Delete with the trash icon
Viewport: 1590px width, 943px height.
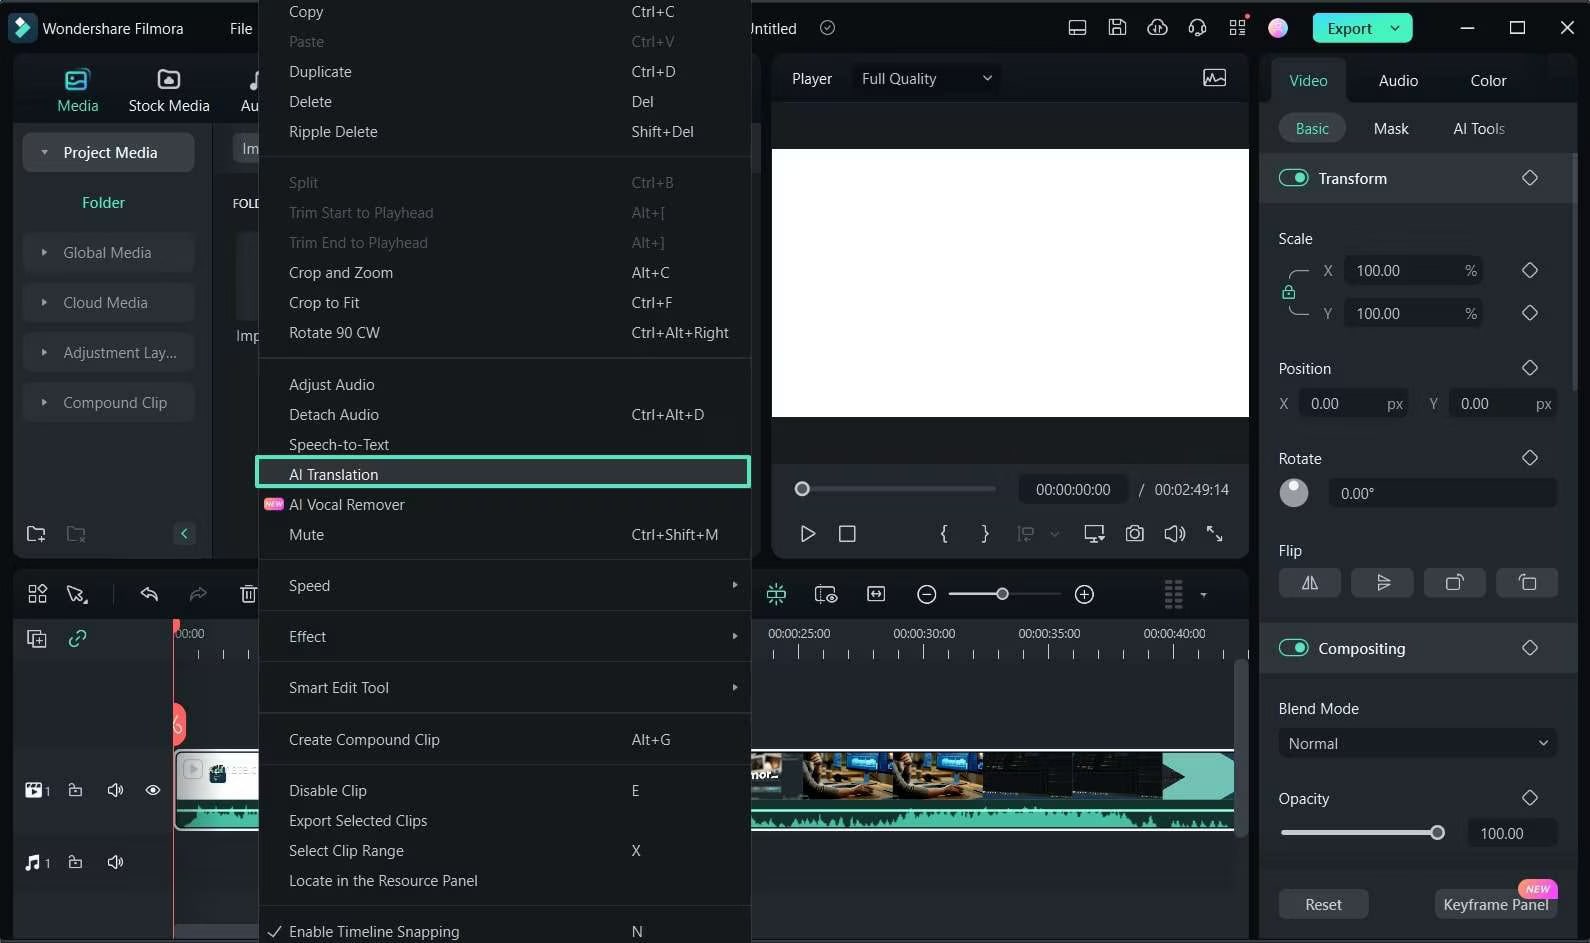tap(248, 594)
